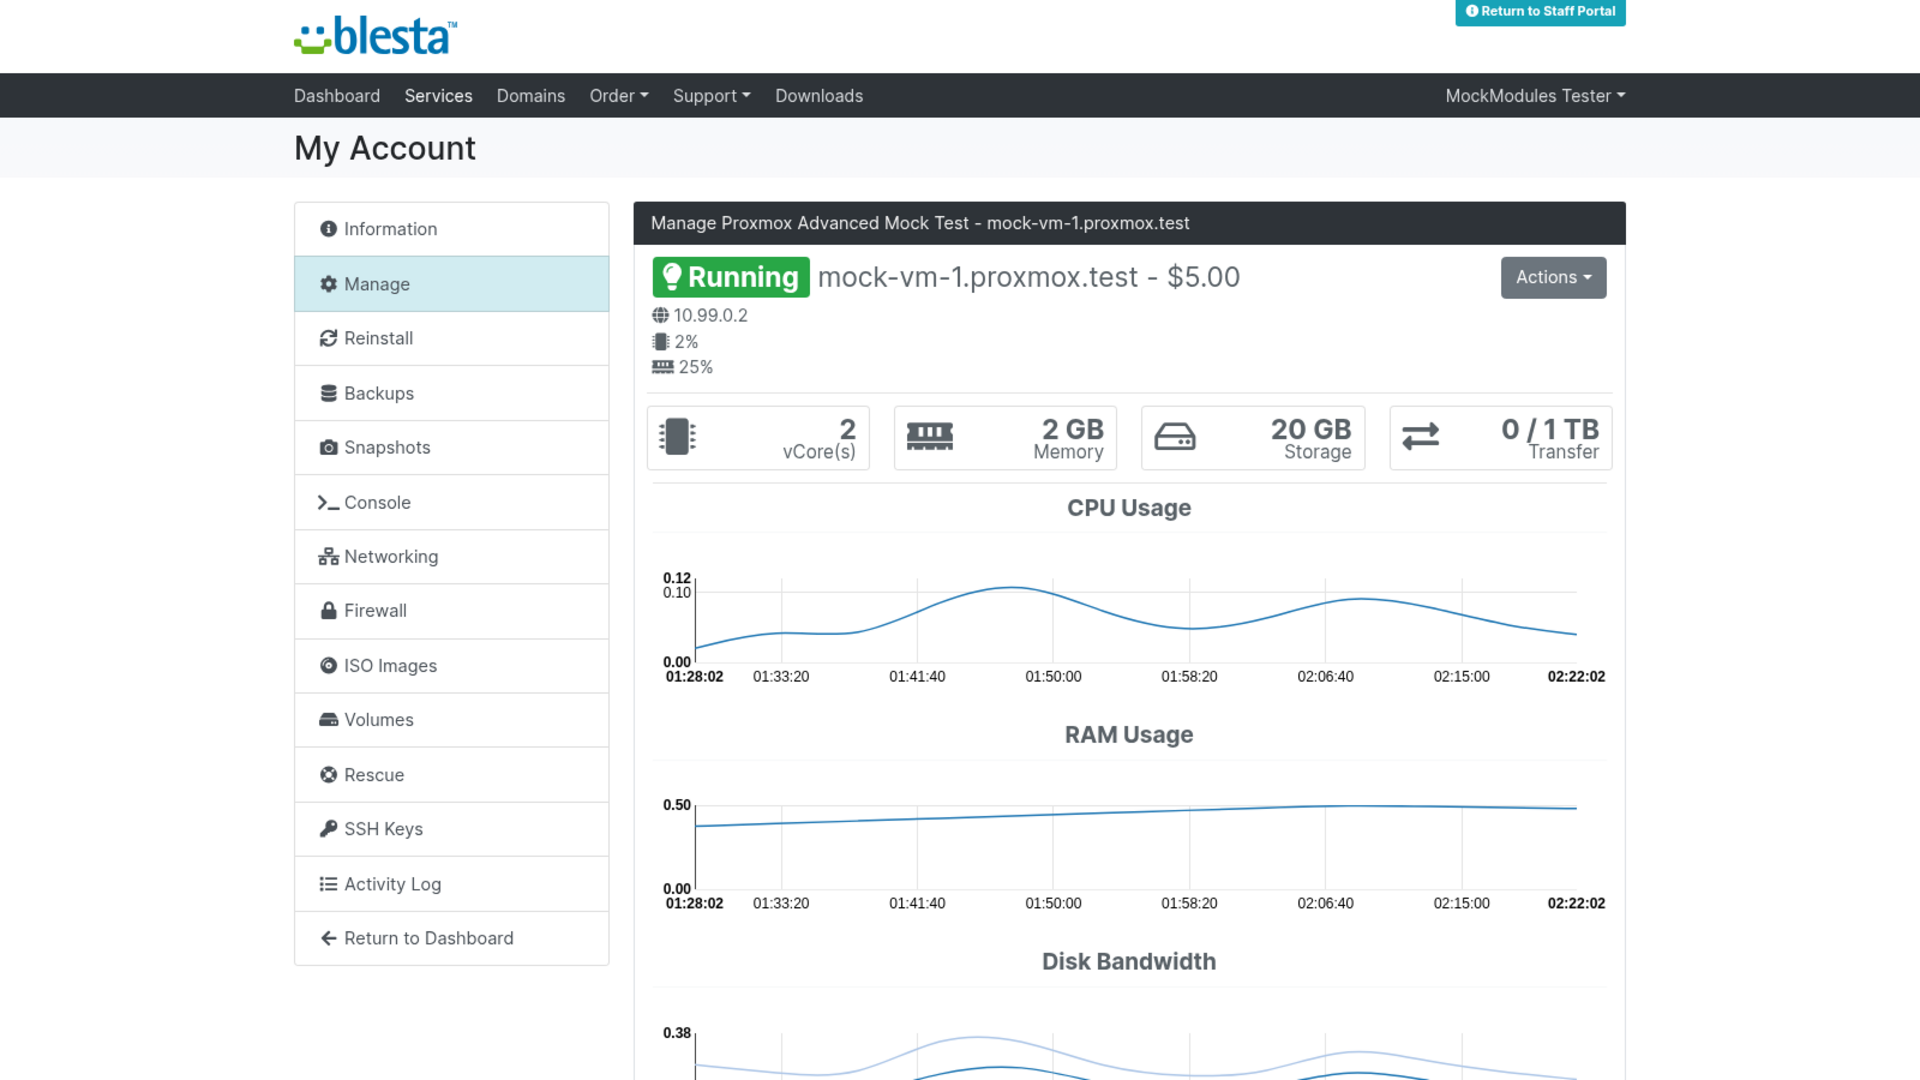Screen dimensions: 1920x1080
Task: Click the Reinstall refresh icon
Action: click(x=328, y=338)
